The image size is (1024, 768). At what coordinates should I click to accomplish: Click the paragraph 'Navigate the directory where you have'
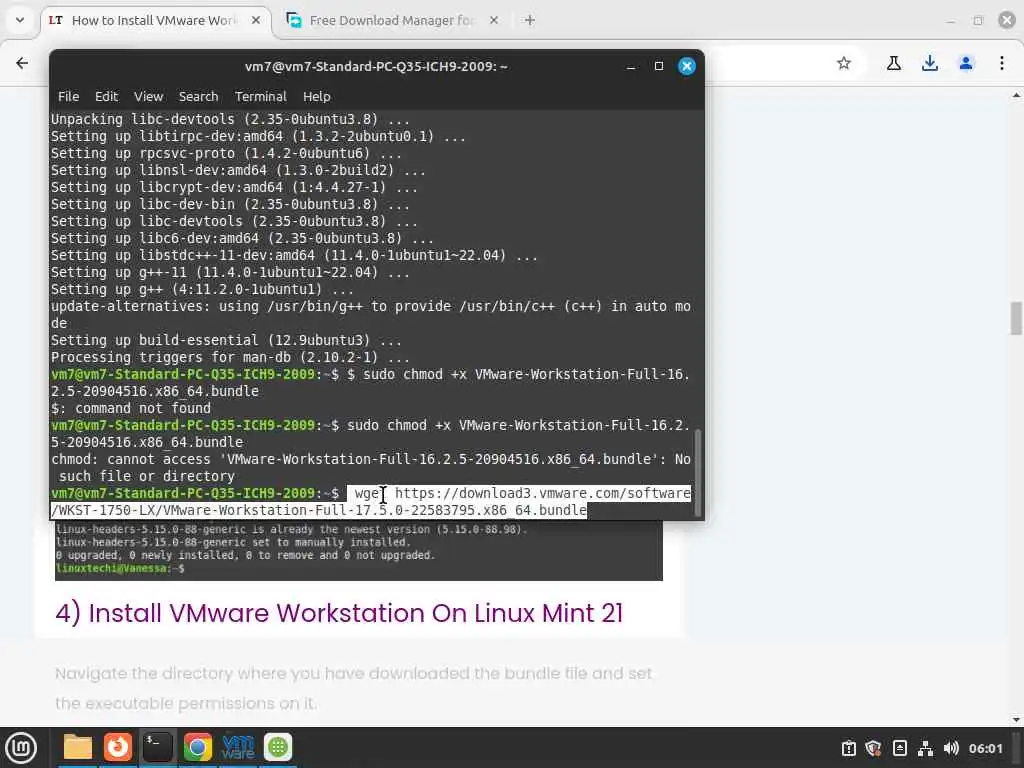click(x=353, y=688)
